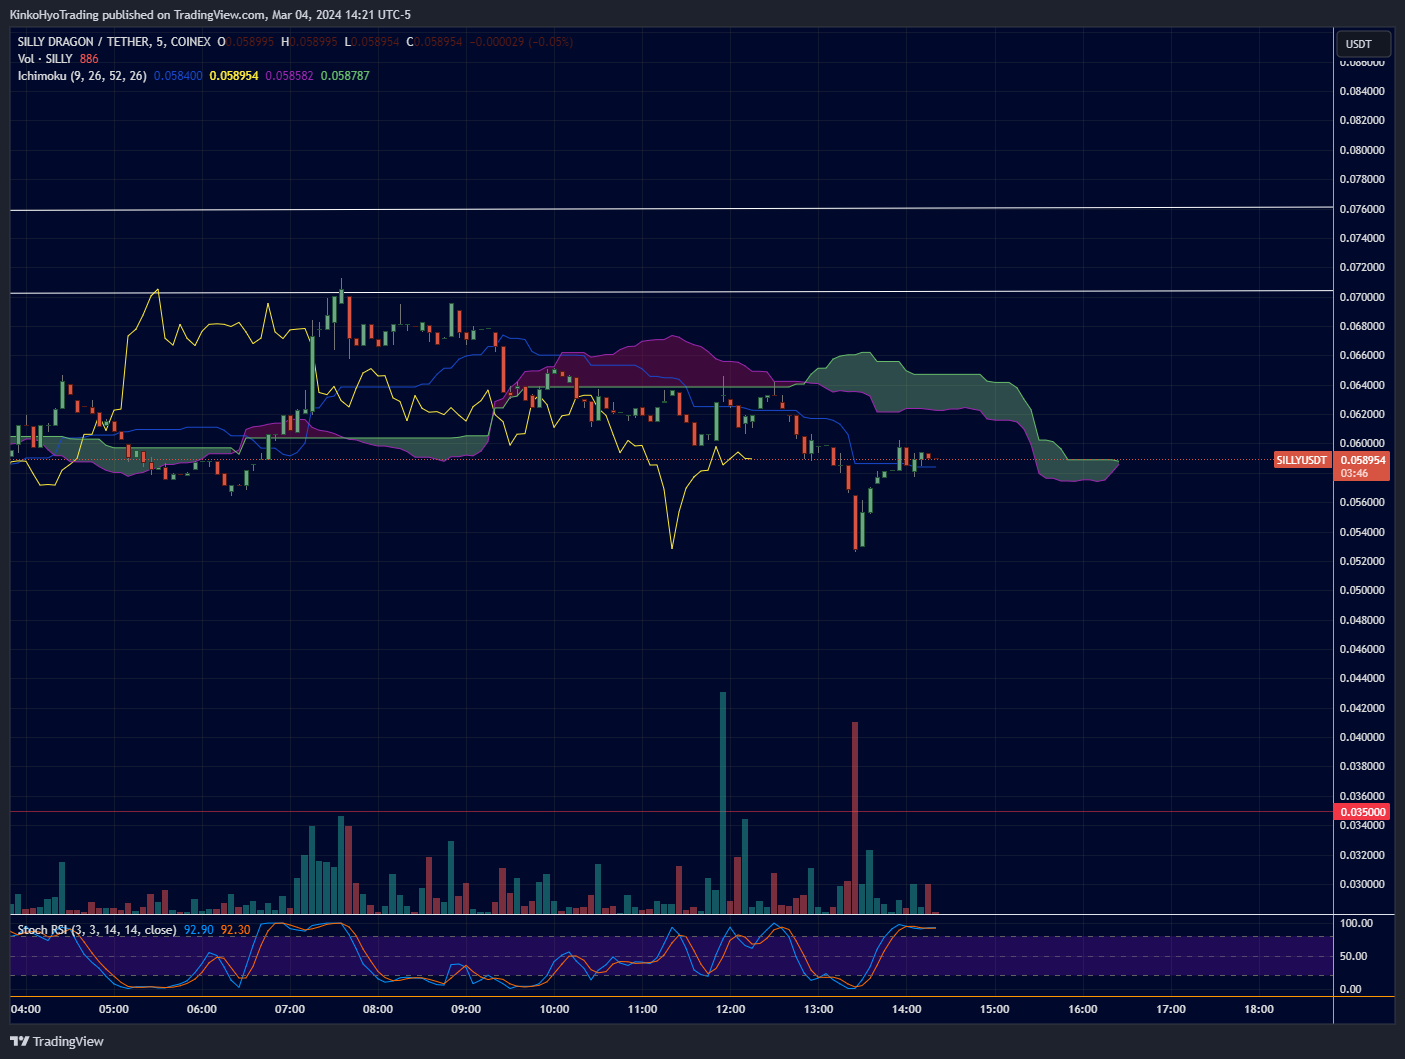
Task: Click the 10:00 time axis label
Action: pyautogui.click(x=554, y=1009)
